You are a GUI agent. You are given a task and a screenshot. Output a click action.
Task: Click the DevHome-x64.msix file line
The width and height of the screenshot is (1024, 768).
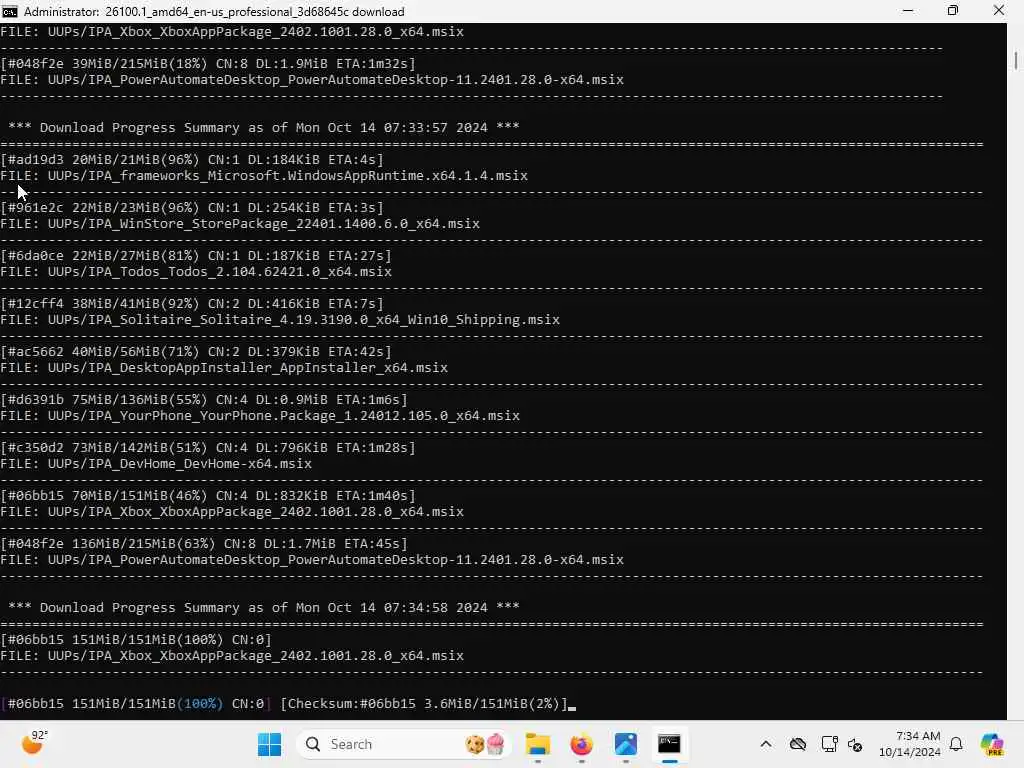point(156,464)
